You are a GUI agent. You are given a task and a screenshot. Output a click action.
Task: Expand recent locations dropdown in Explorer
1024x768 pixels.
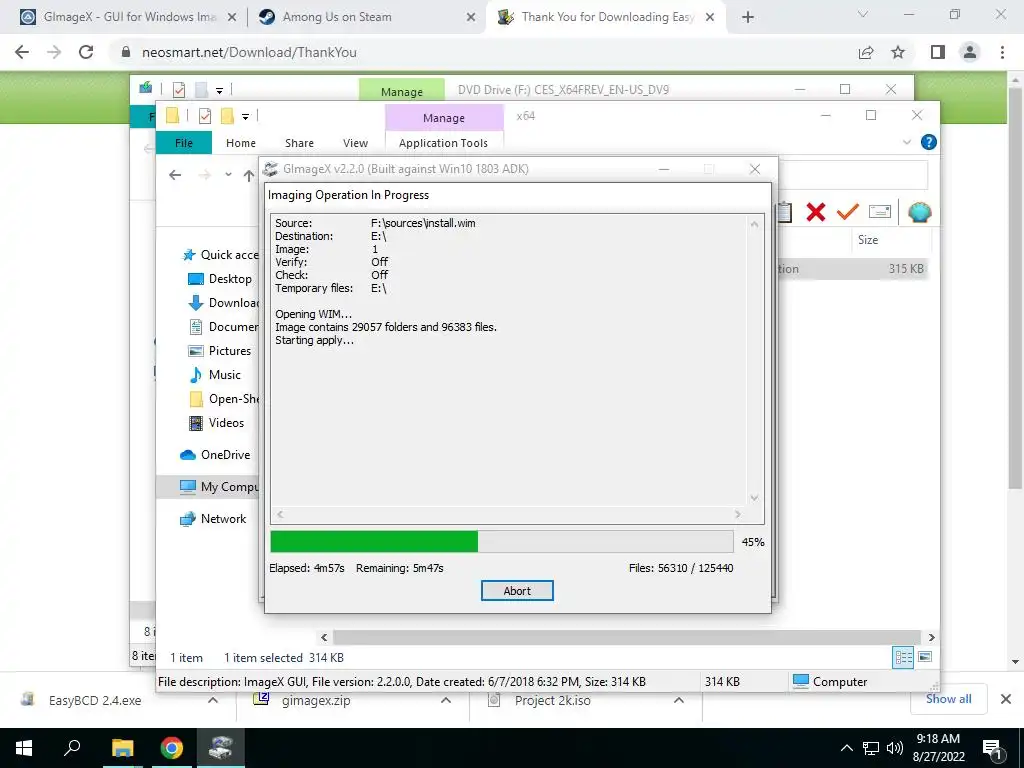point(228,175)
